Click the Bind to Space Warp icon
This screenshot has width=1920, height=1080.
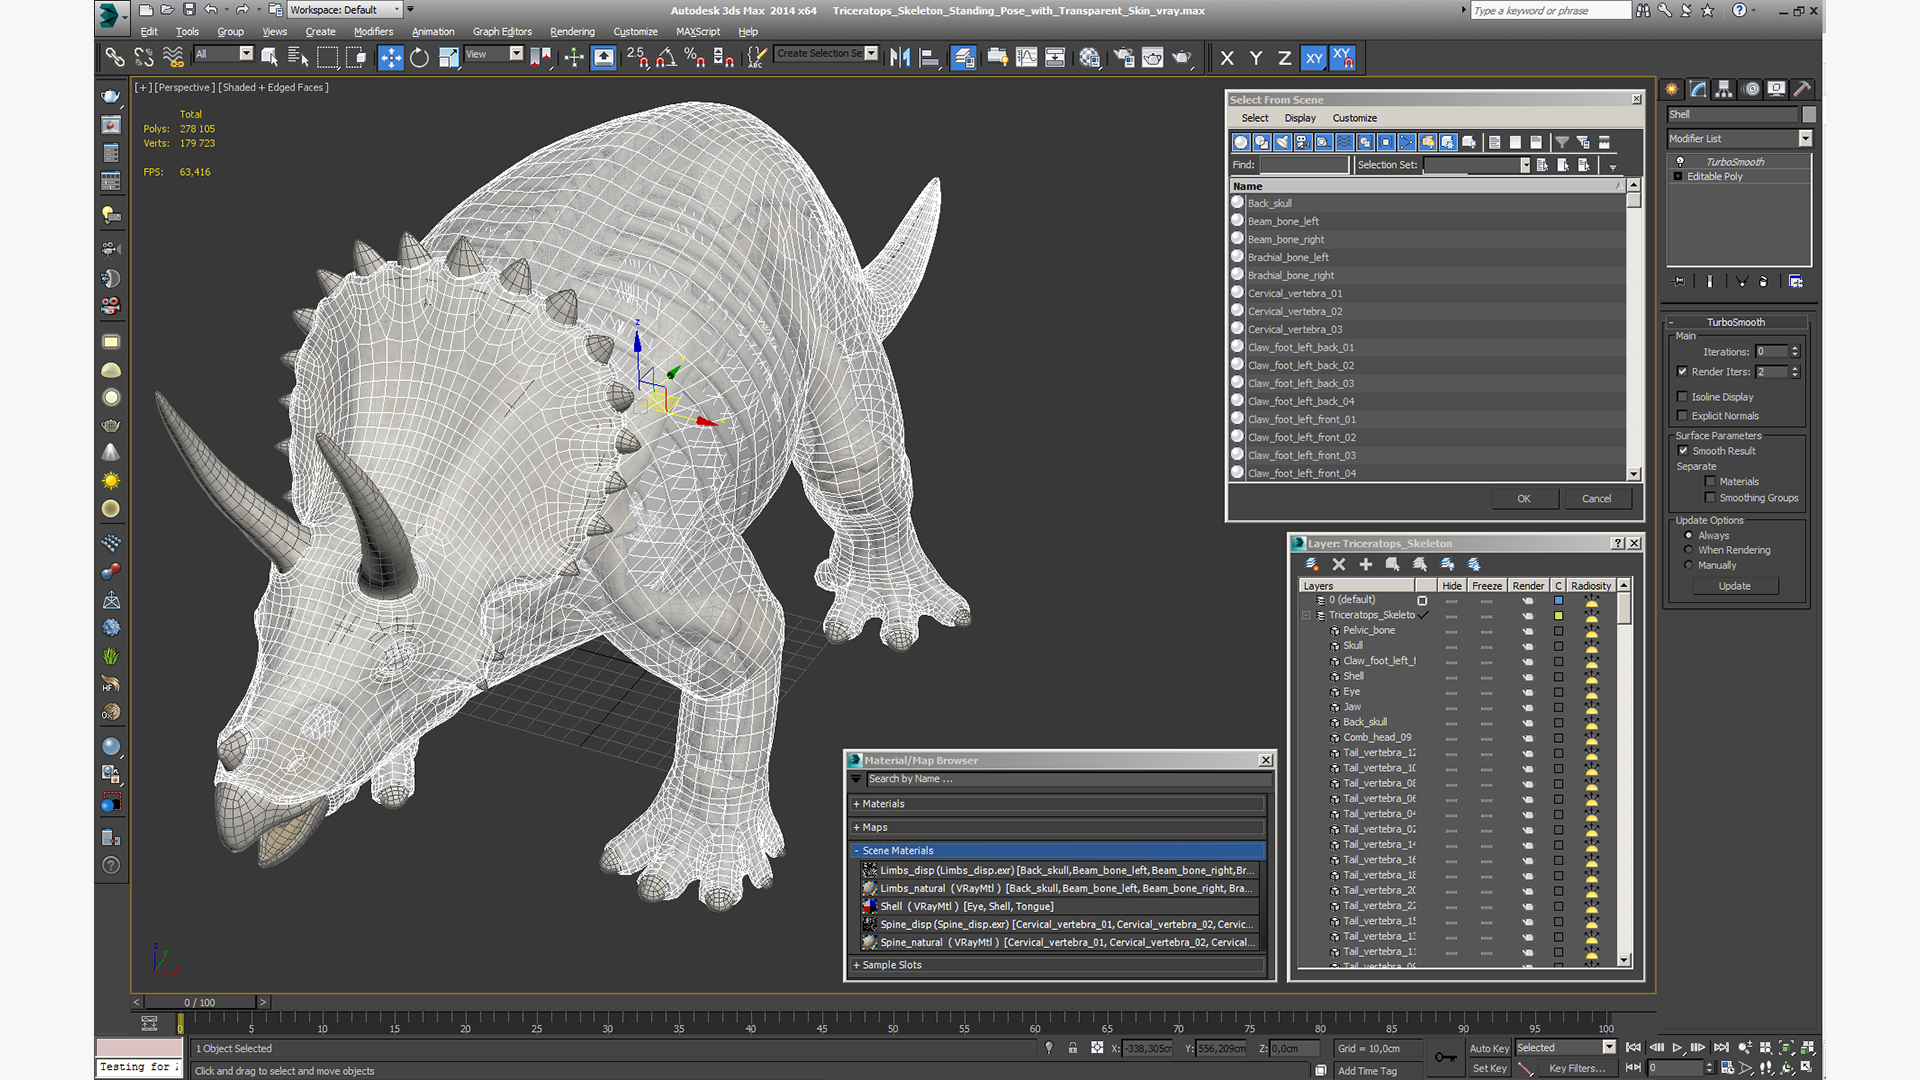(173, 58)
